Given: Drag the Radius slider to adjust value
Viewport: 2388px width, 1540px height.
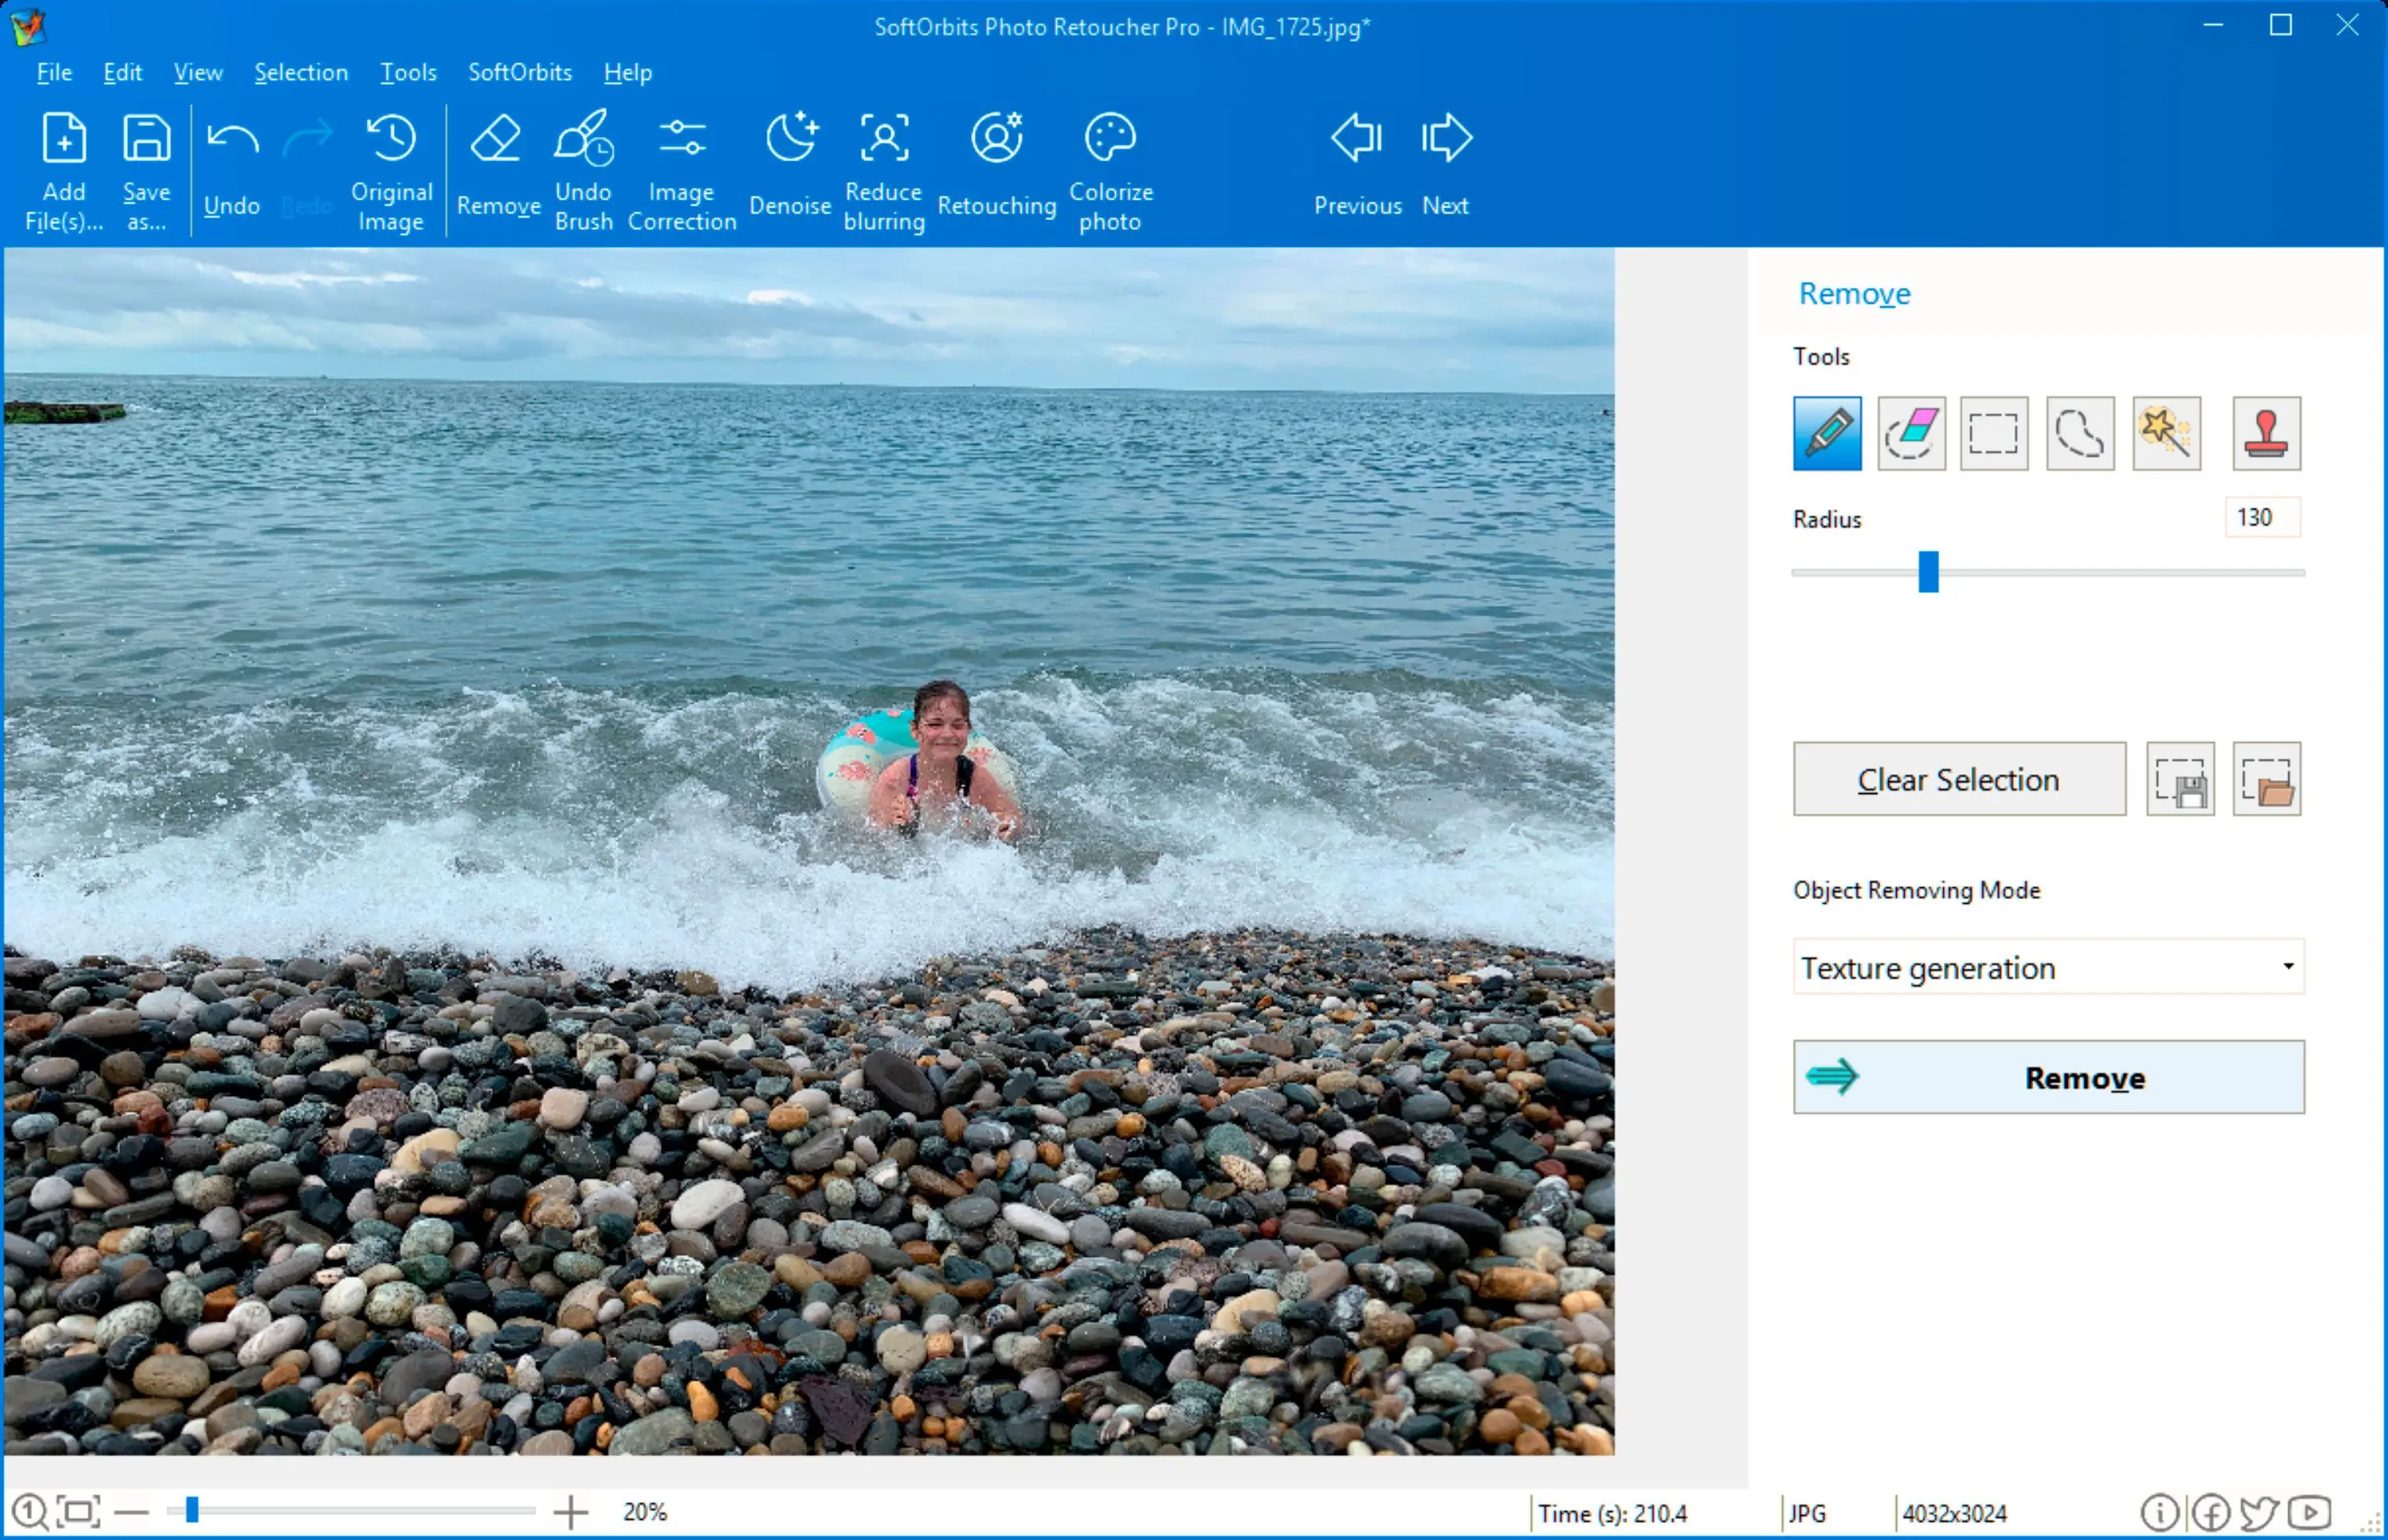Looking at the screenshot, I should [1928, 571].
